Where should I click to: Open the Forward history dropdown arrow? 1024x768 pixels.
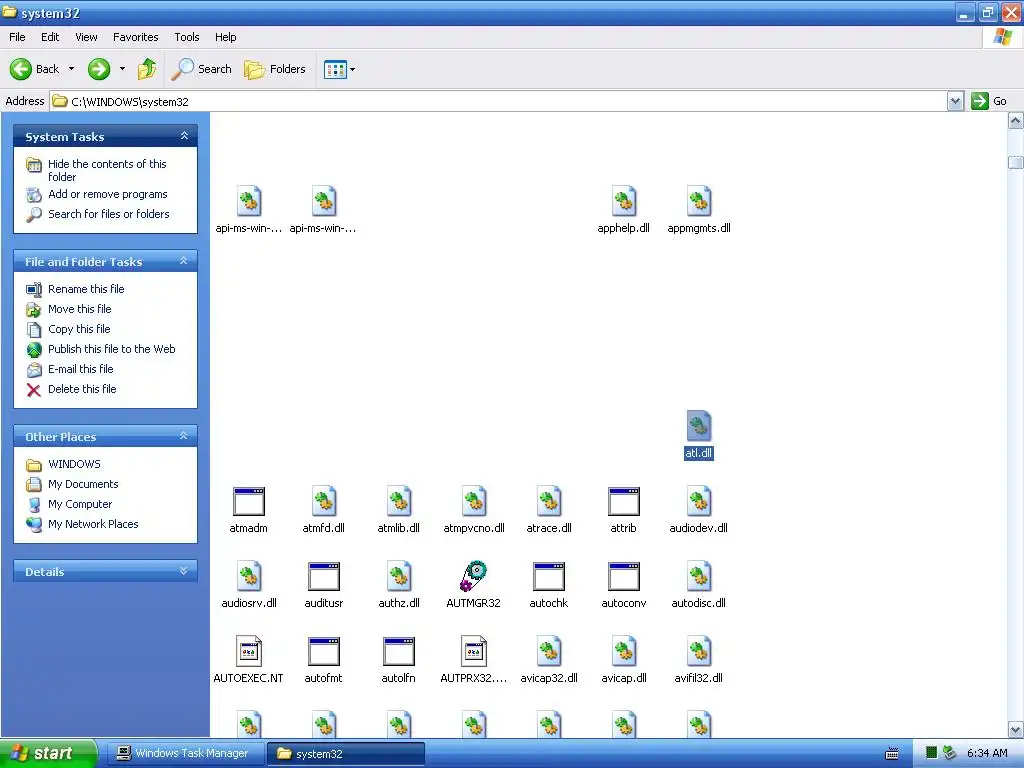(122, 69)
